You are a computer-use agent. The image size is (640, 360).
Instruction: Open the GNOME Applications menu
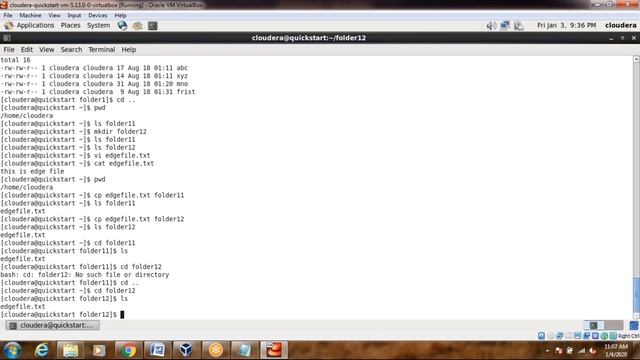pyautogui.click(x=35, y=25)
